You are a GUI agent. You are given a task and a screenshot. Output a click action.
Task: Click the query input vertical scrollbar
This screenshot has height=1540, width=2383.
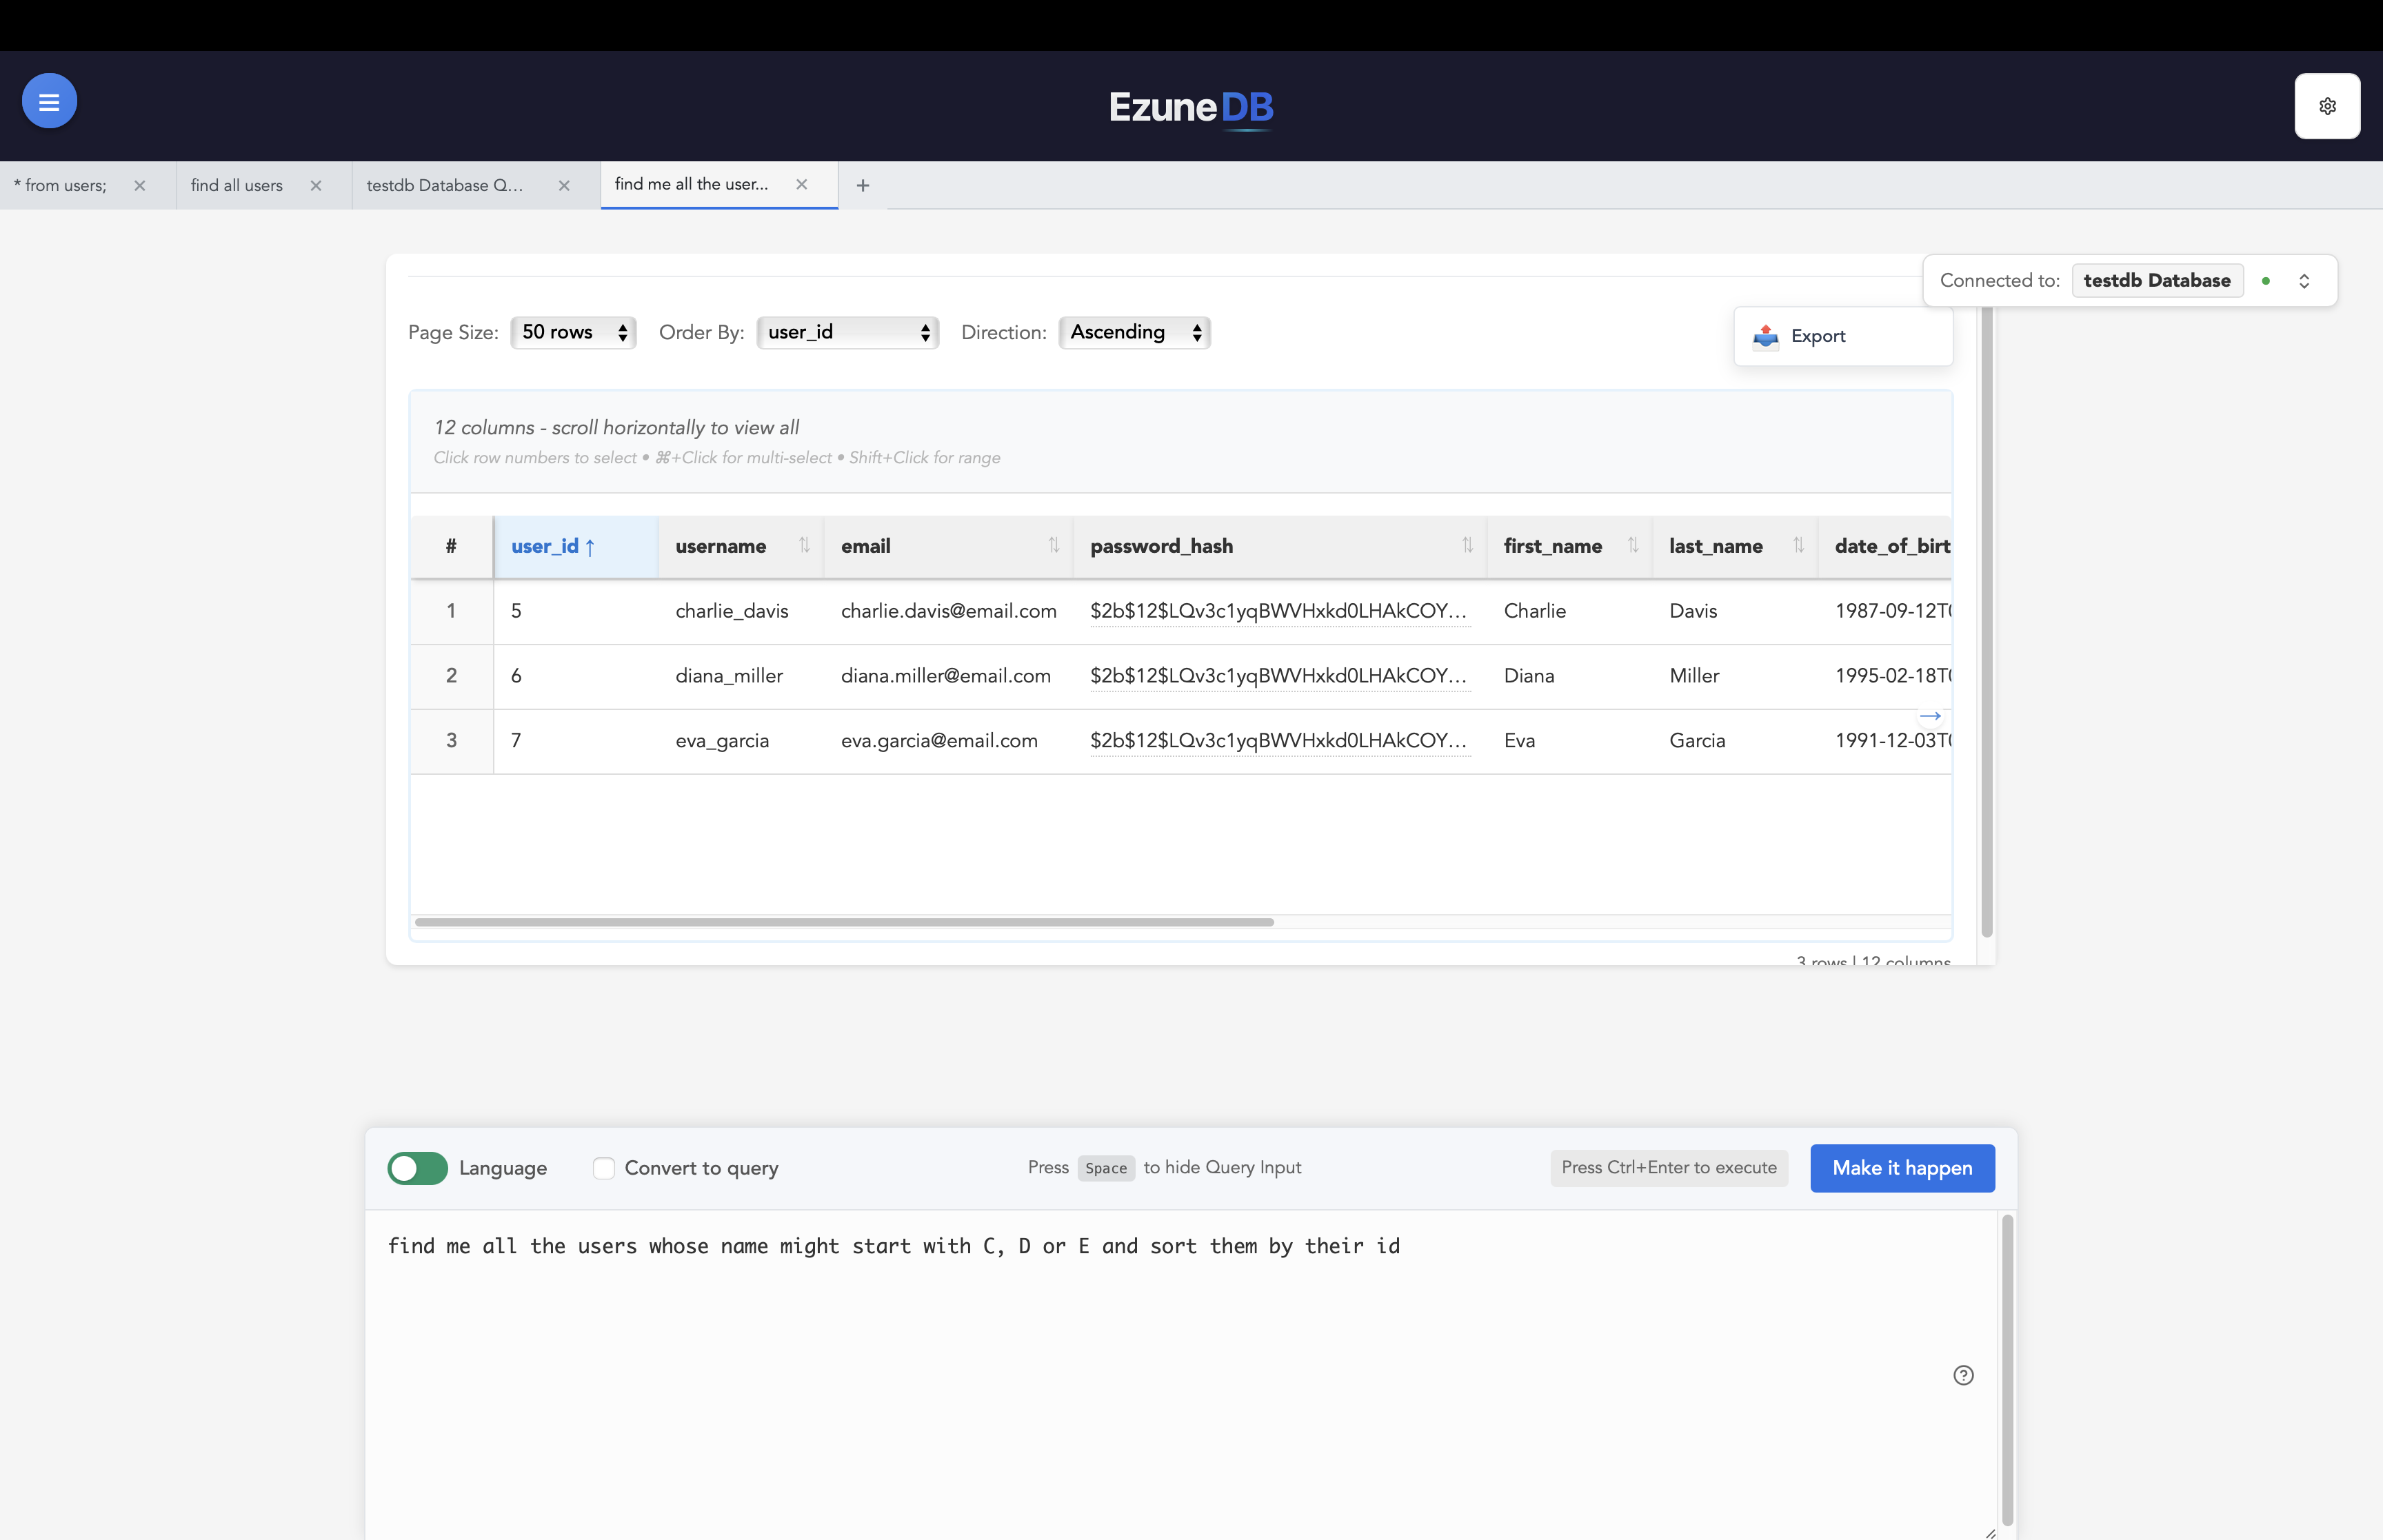tap(2007, 1370)
